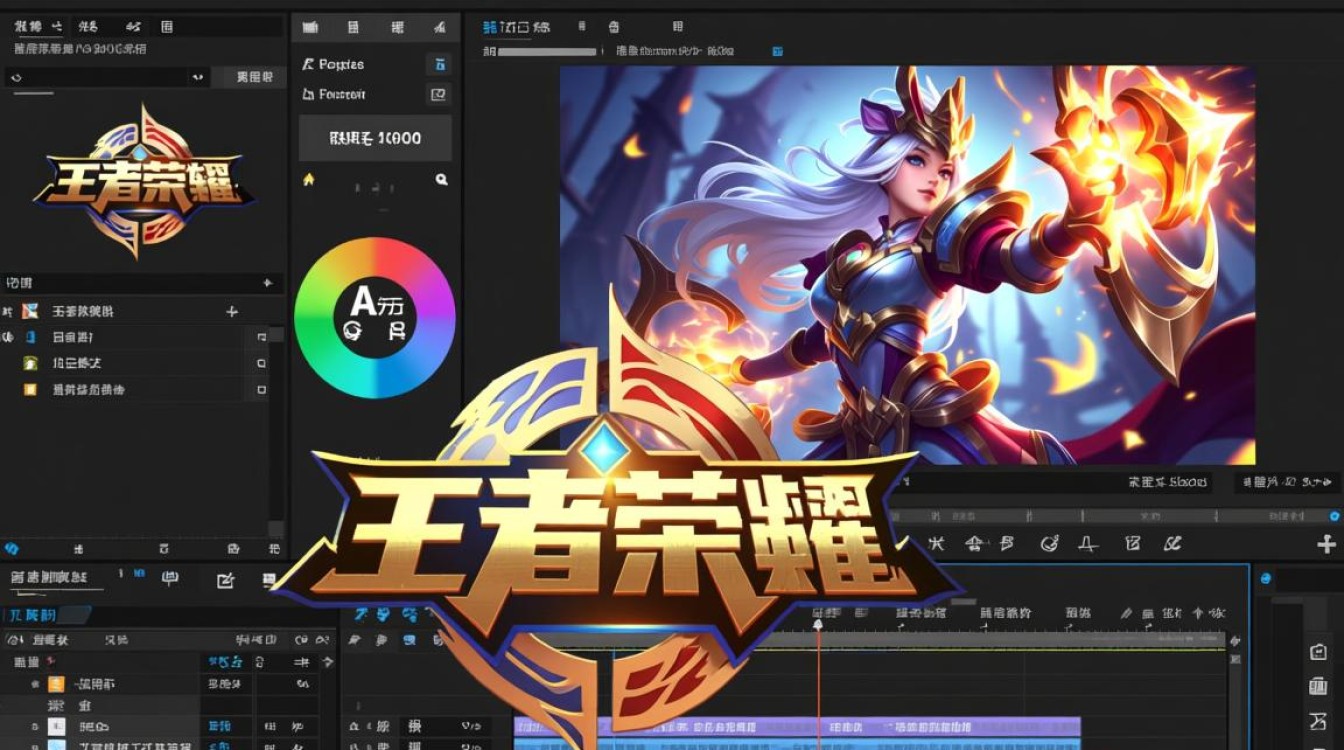Select the link-shaped tool in the timeline toolbar
Image resolution: width=1344 pixels, height=750 pixels.
(1172, 544)
